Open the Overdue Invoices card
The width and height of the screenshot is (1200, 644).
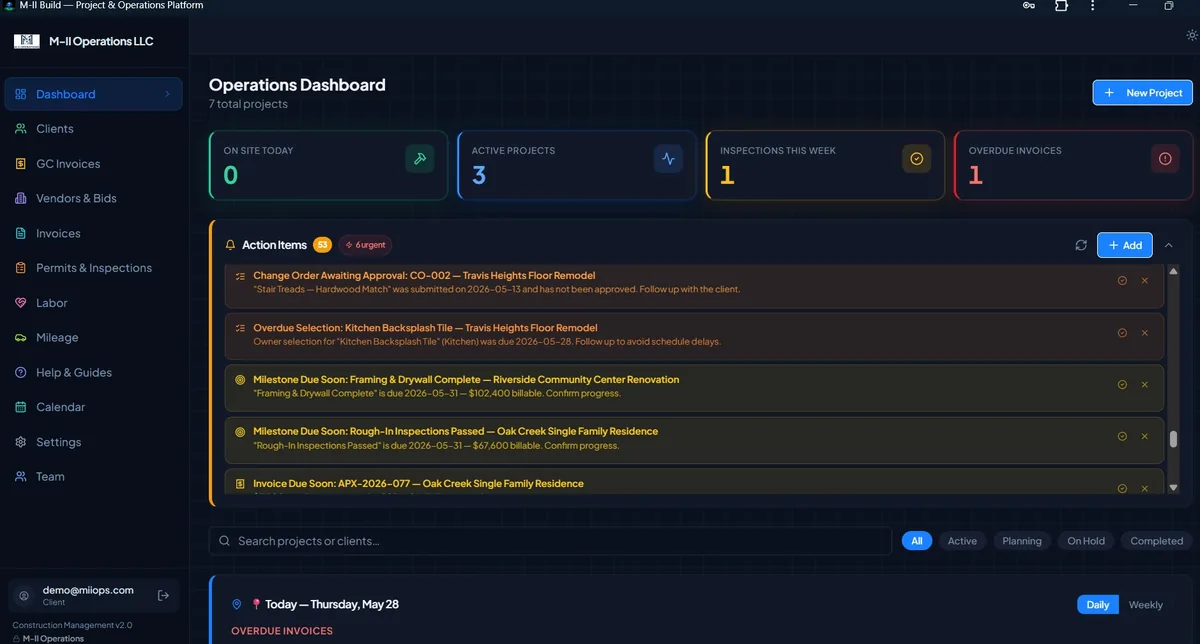[x=1073, y=165]
